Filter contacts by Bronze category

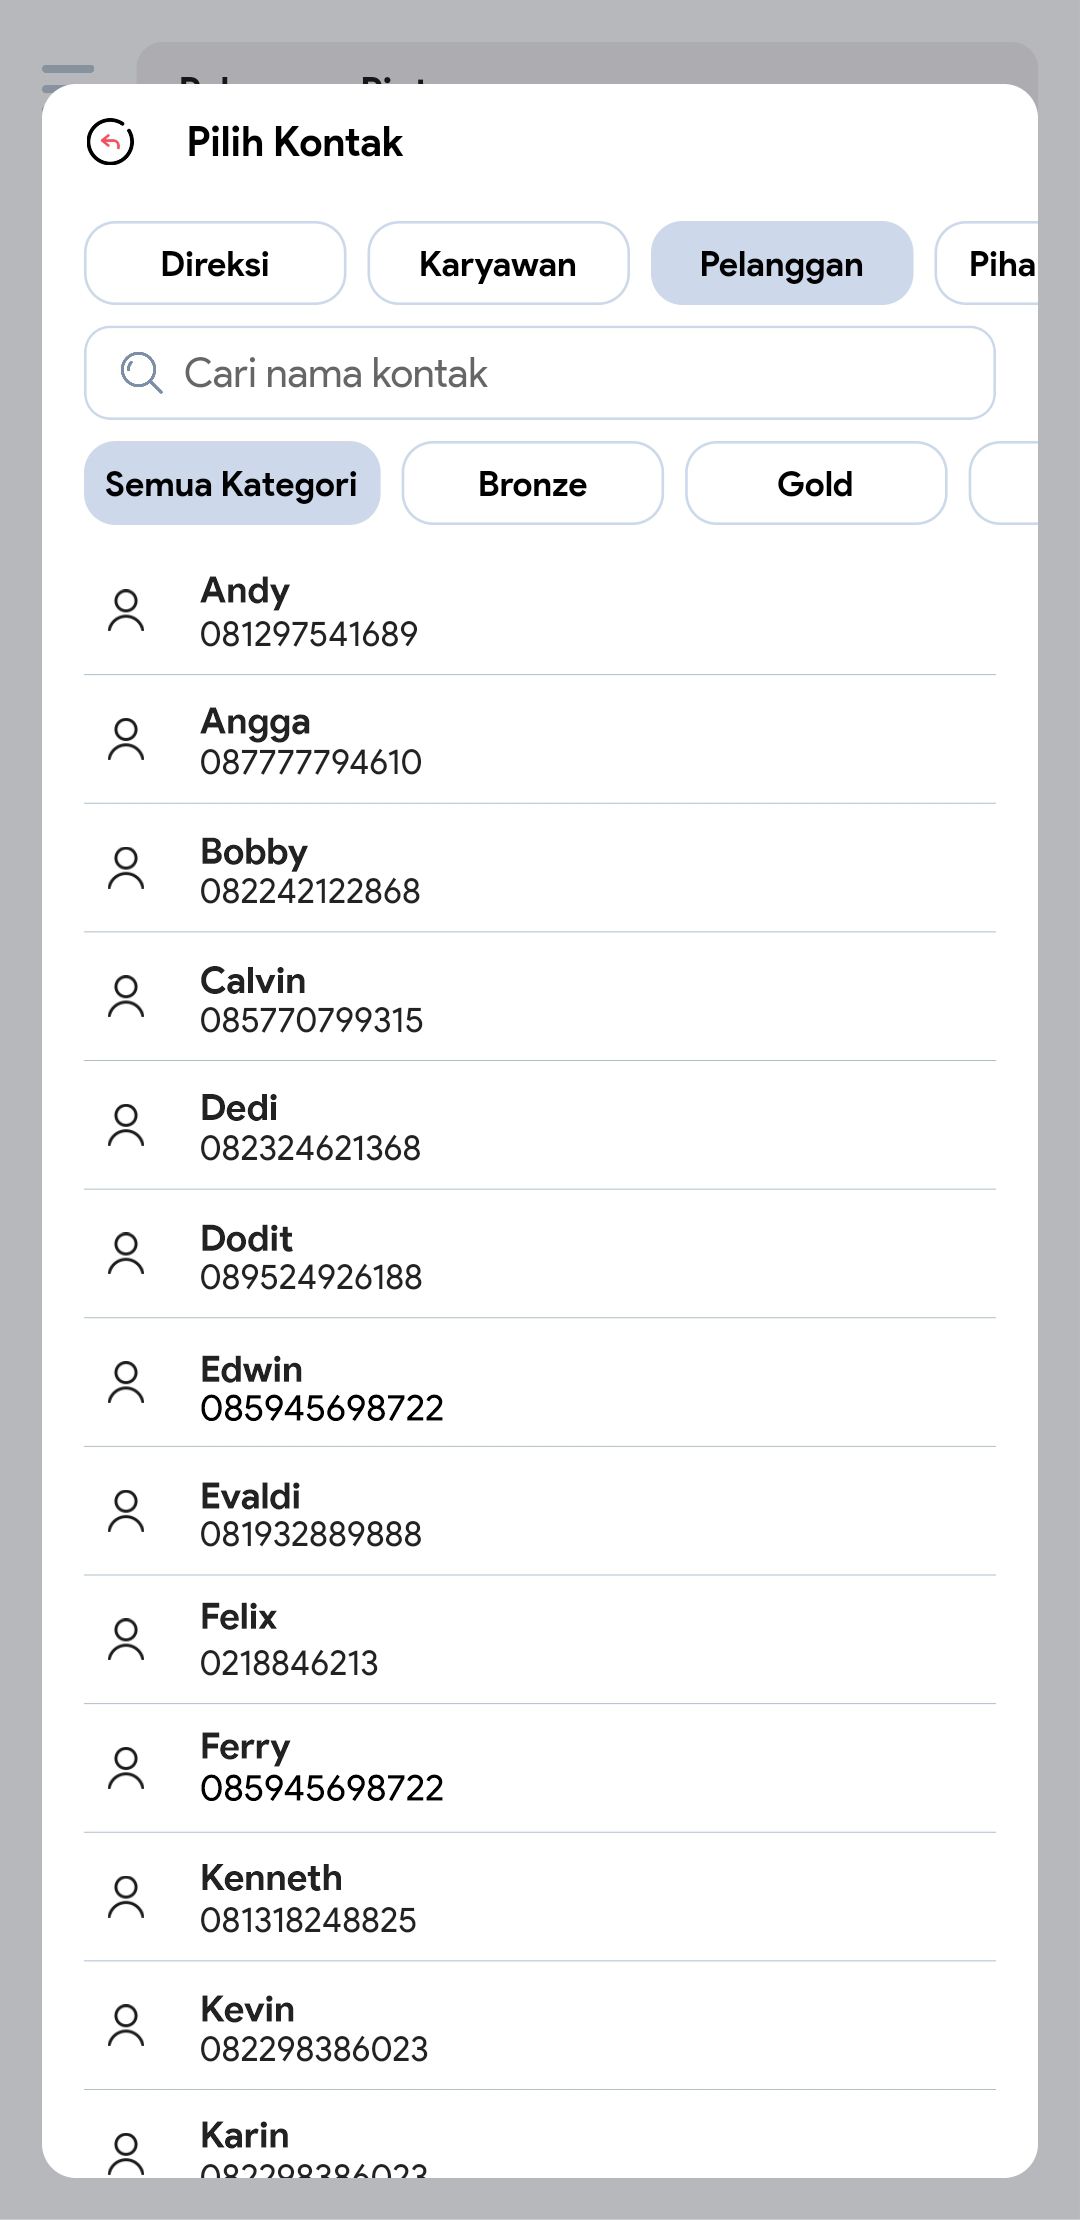tap(532, 484)
